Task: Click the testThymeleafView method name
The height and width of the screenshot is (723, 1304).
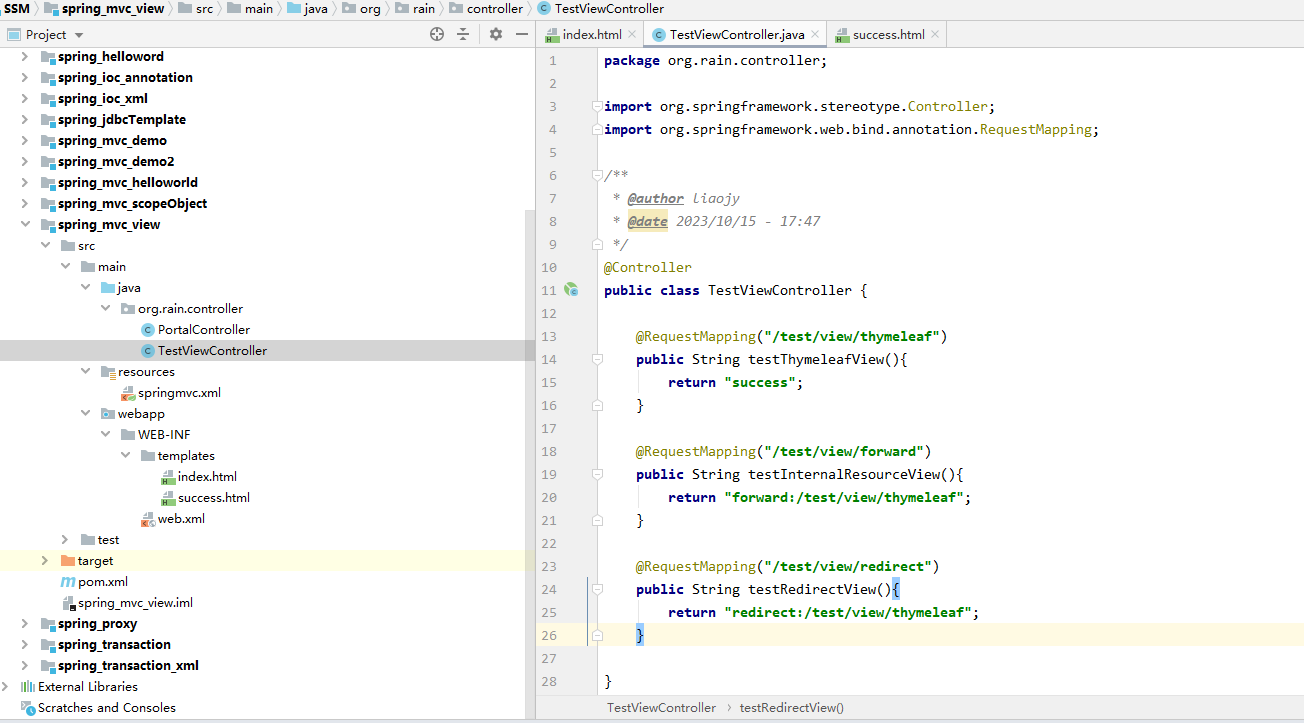Action: coord(815,360)
